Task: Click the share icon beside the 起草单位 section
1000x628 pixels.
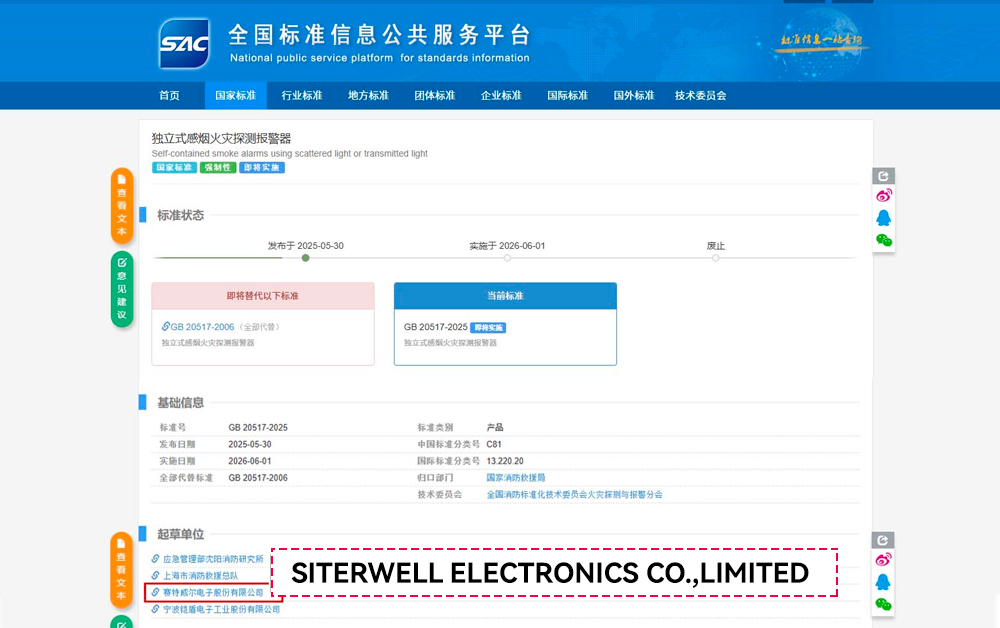Action: (x=883, y=540)
